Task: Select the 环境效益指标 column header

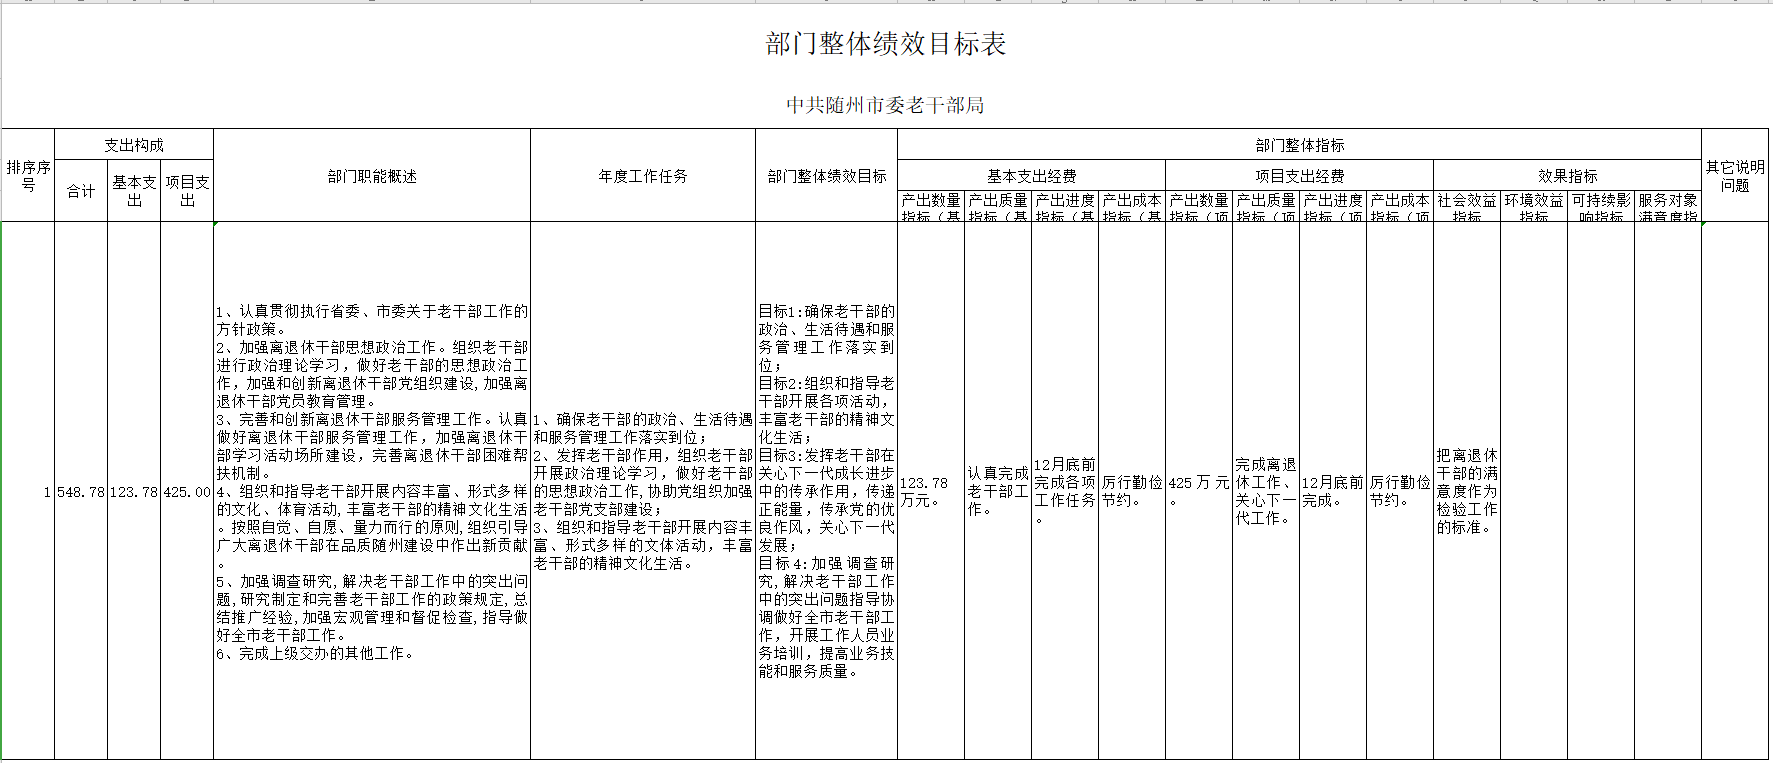Action: tap(1534, 207)
